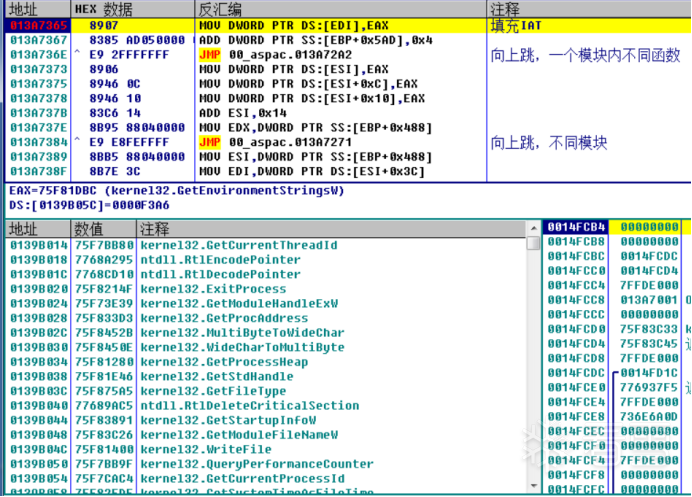This screenshot has height=497, width=692.
Task: Select the comment 向上跳,不同模块
Action: click(549, 143)
